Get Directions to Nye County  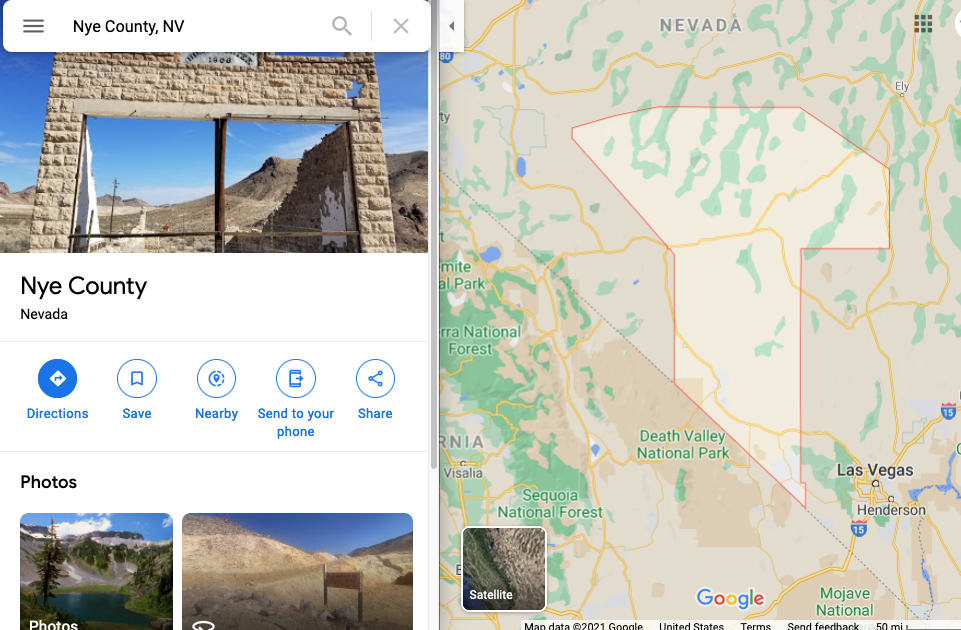[57, 390]
